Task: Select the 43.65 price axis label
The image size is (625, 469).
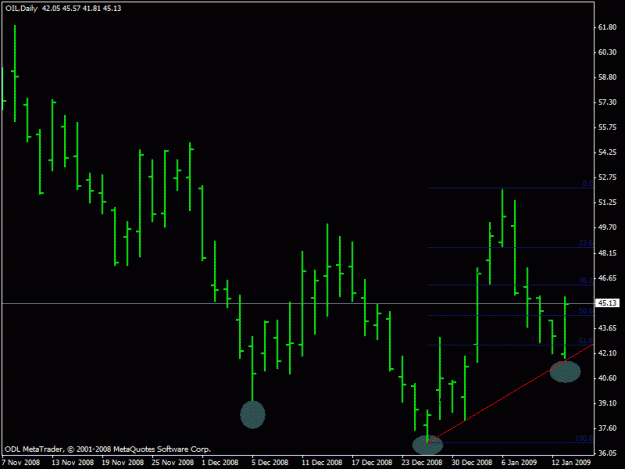Action: click(x=607, y=328)
